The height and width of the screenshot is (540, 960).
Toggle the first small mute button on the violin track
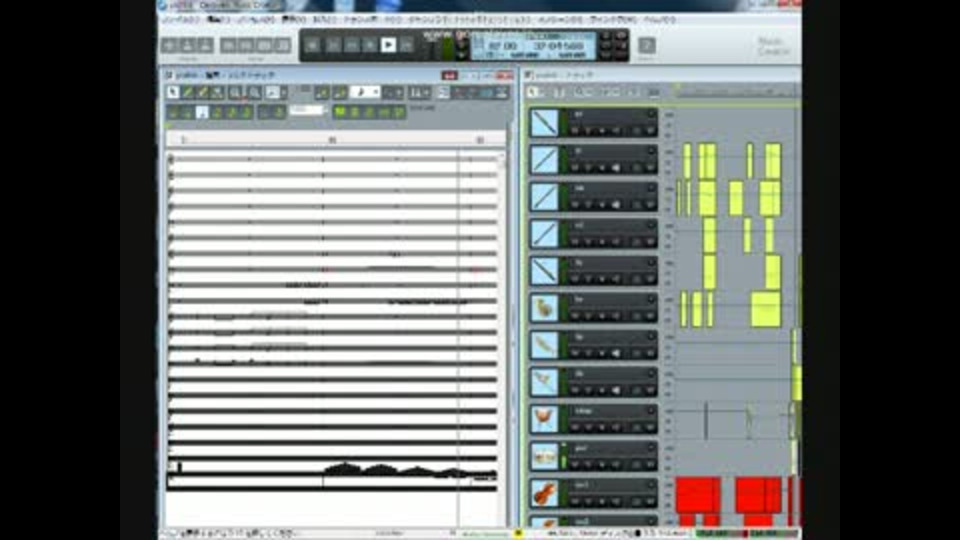tap(575, 501)
